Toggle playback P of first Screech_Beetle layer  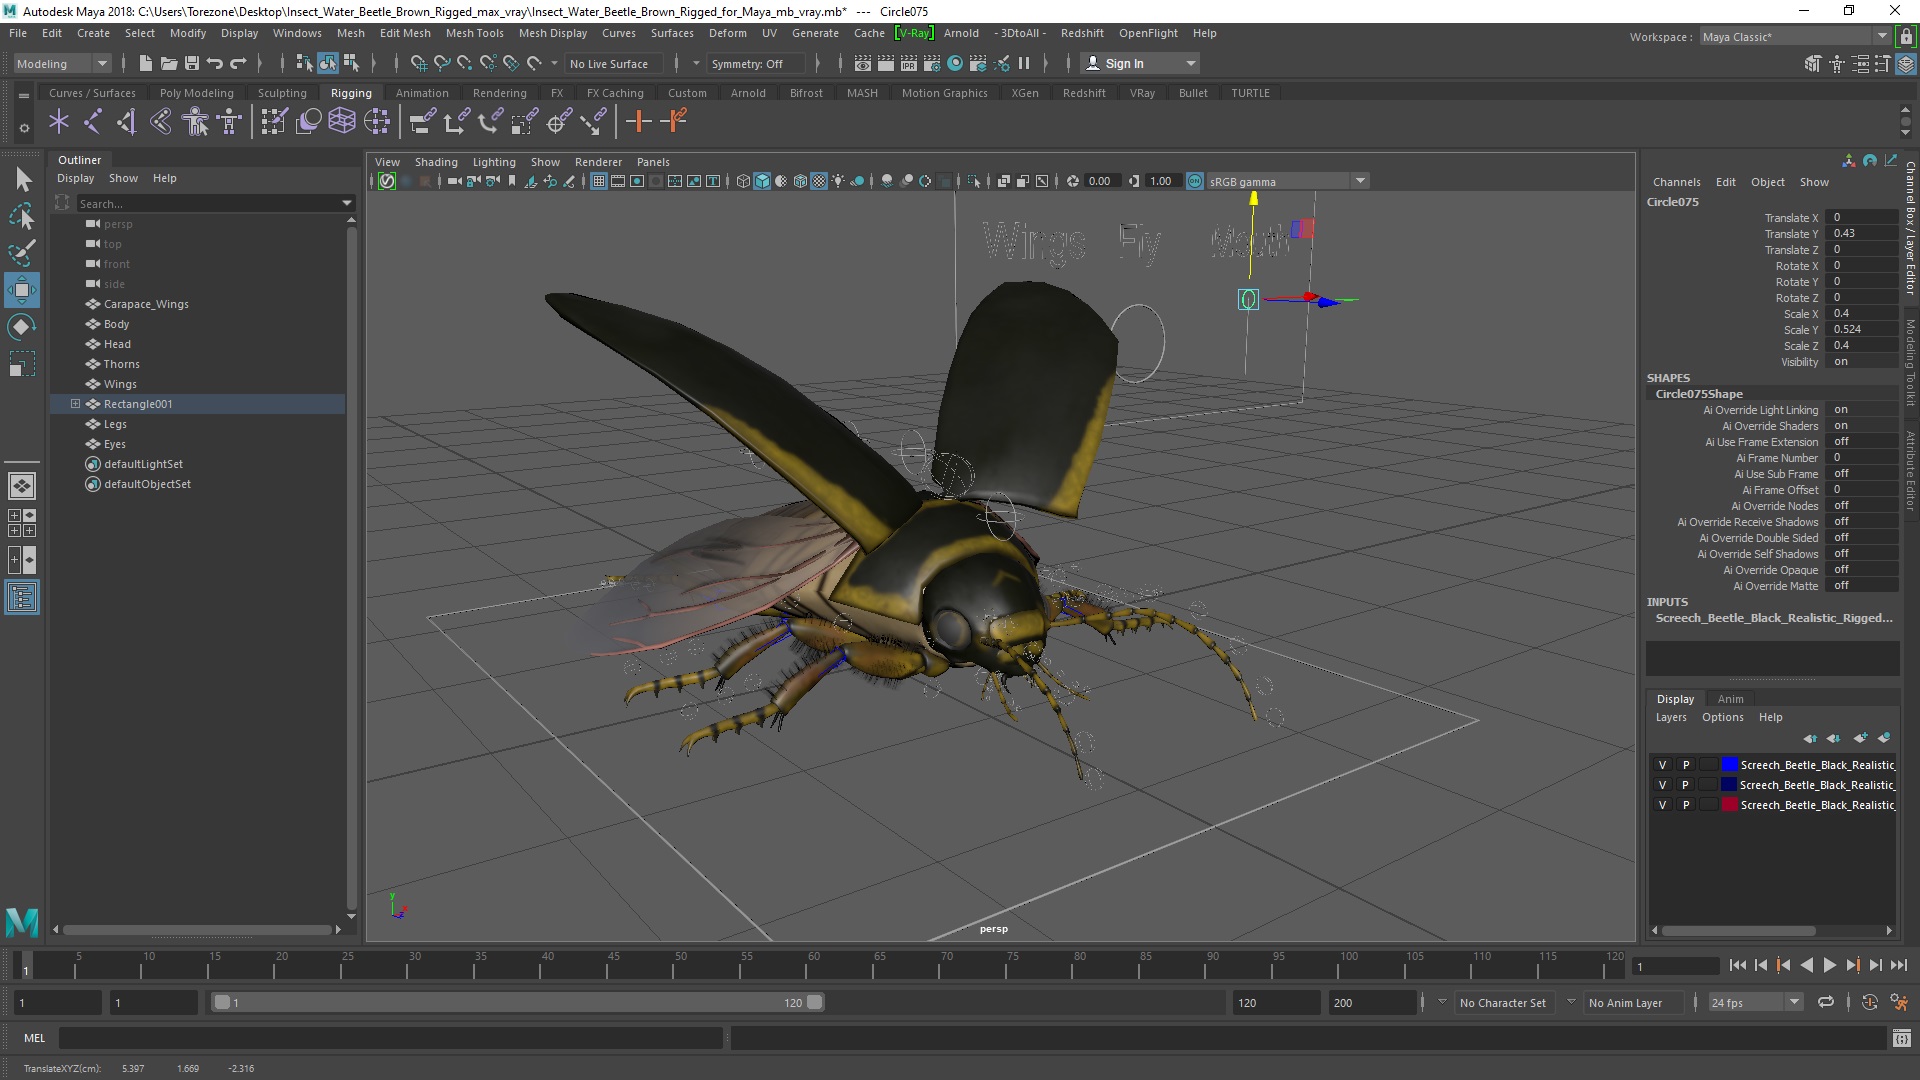(1686, 765)
